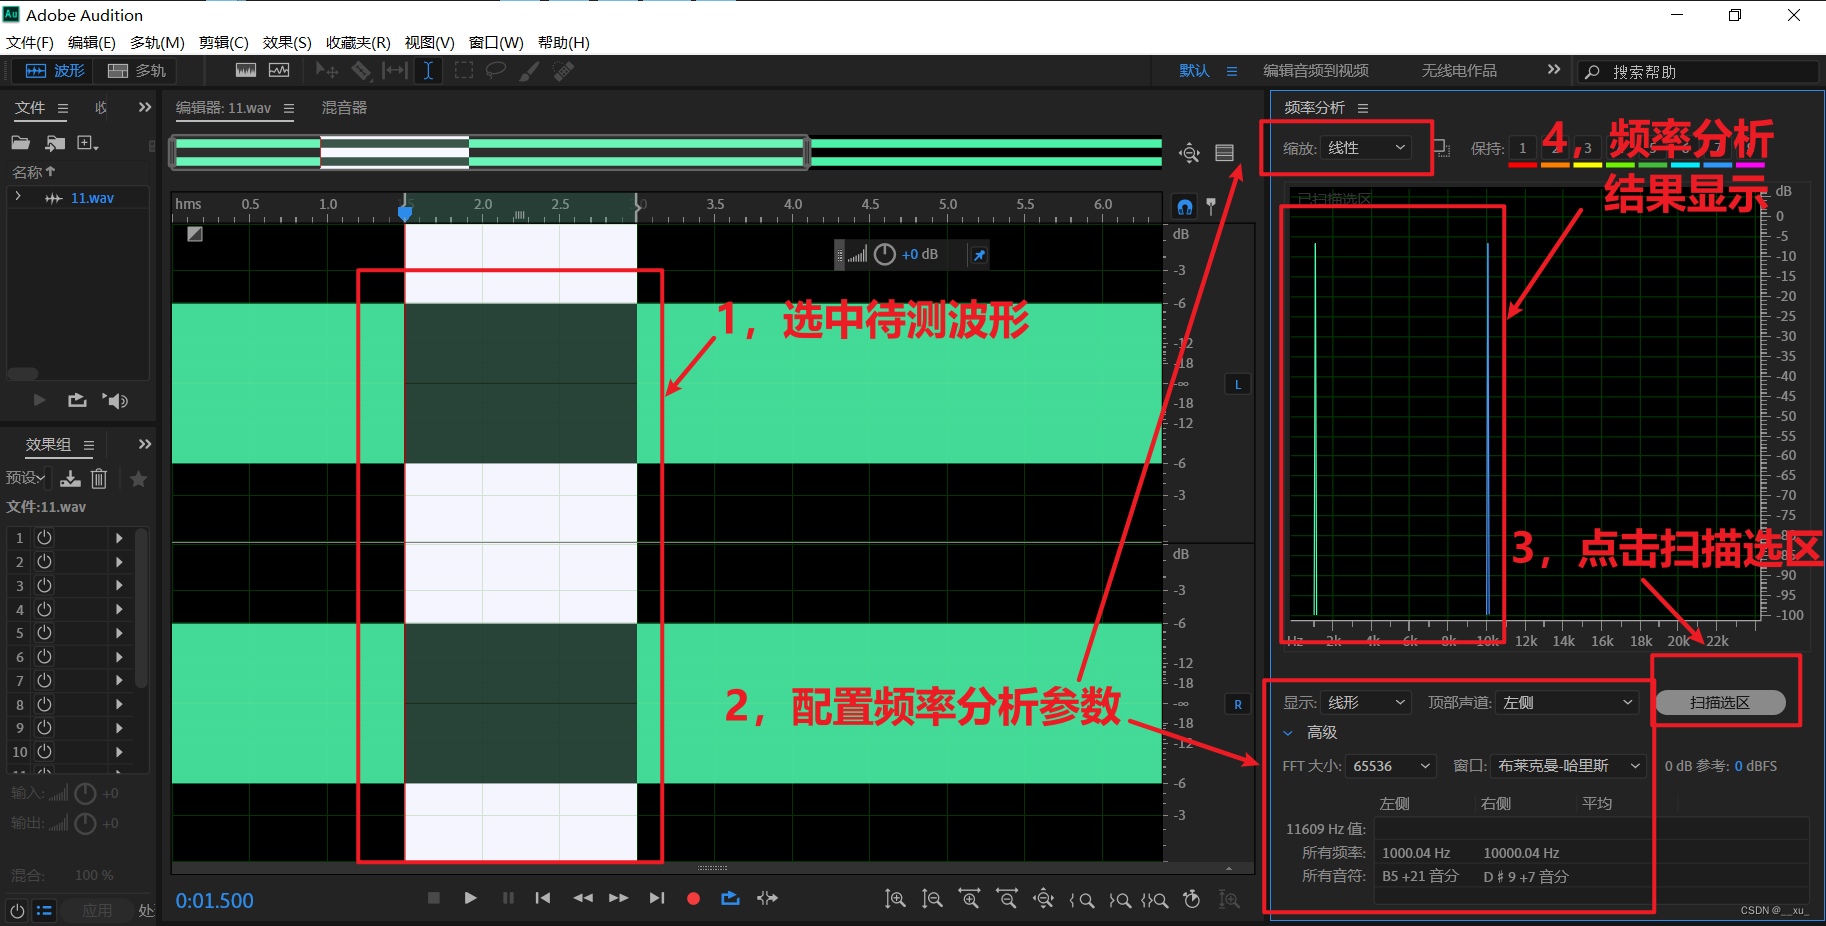Open file using folder icon in Files panel

[x=21, y=143]
